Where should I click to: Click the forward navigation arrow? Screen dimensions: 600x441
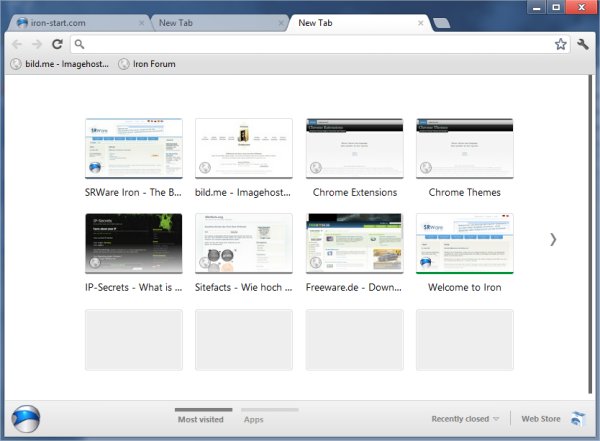click(x=37, y=44)
